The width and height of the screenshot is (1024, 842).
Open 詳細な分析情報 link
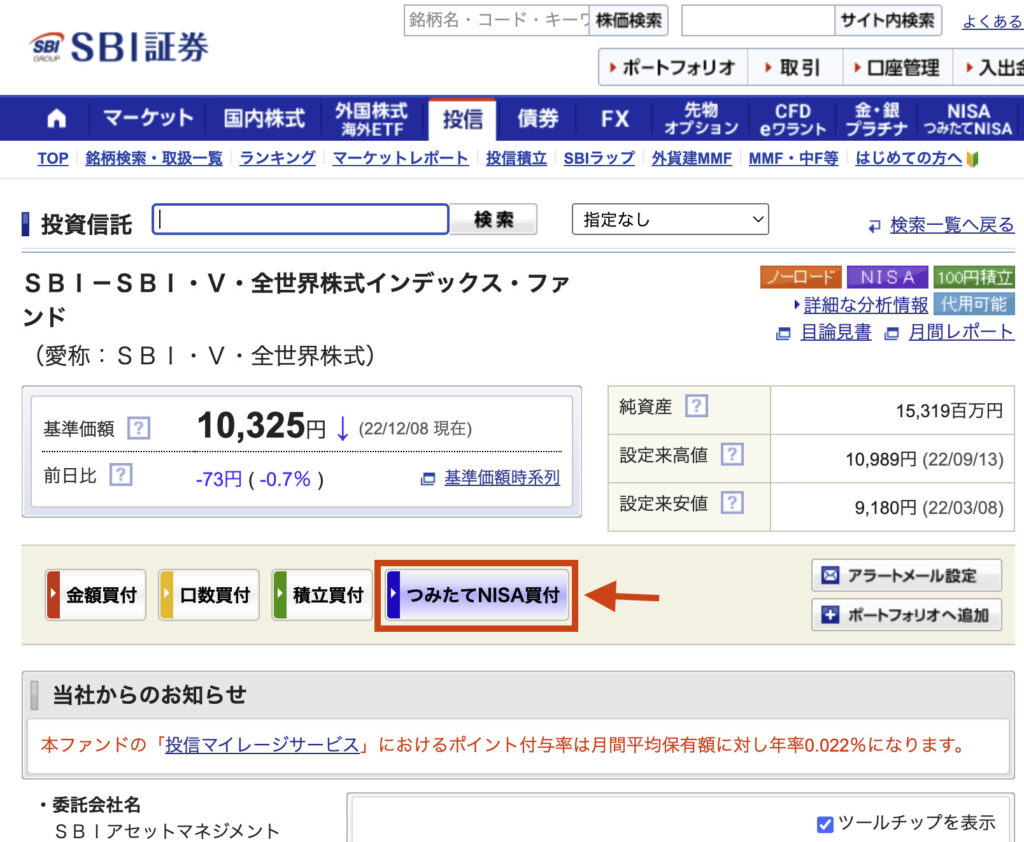(866, 304)
